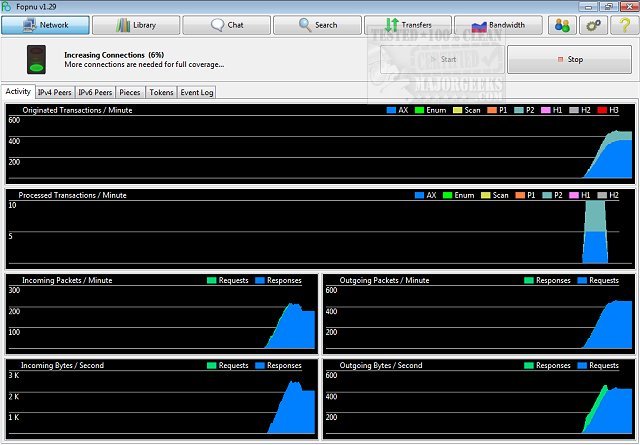Click the Incoming Packets / Minute title

(67, 280)
